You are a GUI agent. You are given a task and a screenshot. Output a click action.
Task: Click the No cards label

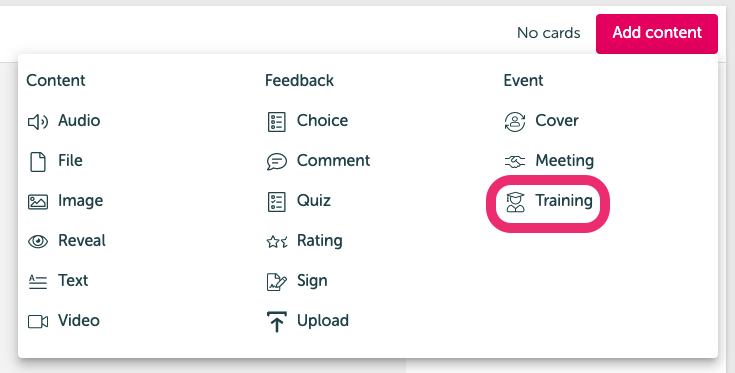[x=548, y=33]
